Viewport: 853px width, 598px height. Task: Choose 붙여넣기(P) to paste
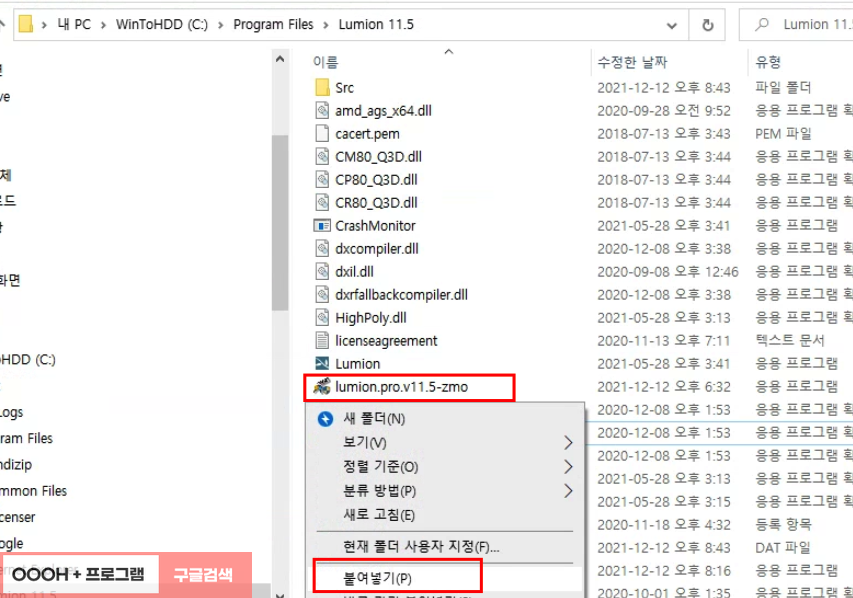[x=377, y=578]
